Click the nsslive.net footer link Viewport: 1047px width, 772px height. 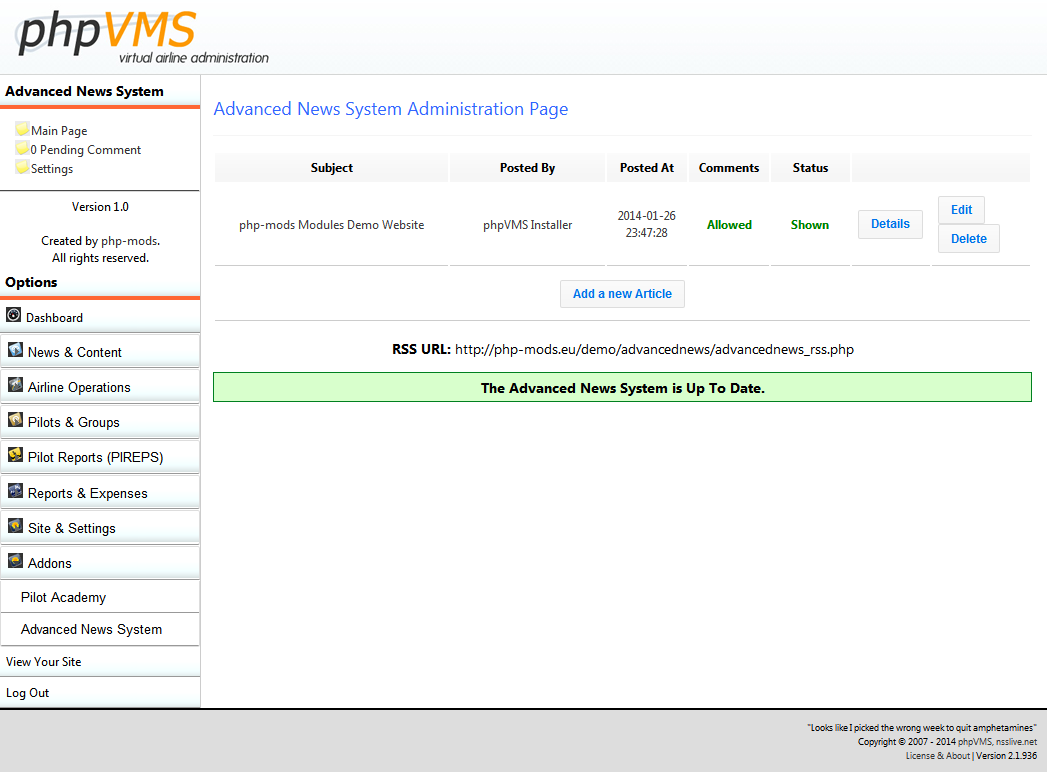[x=1016, y=742]
